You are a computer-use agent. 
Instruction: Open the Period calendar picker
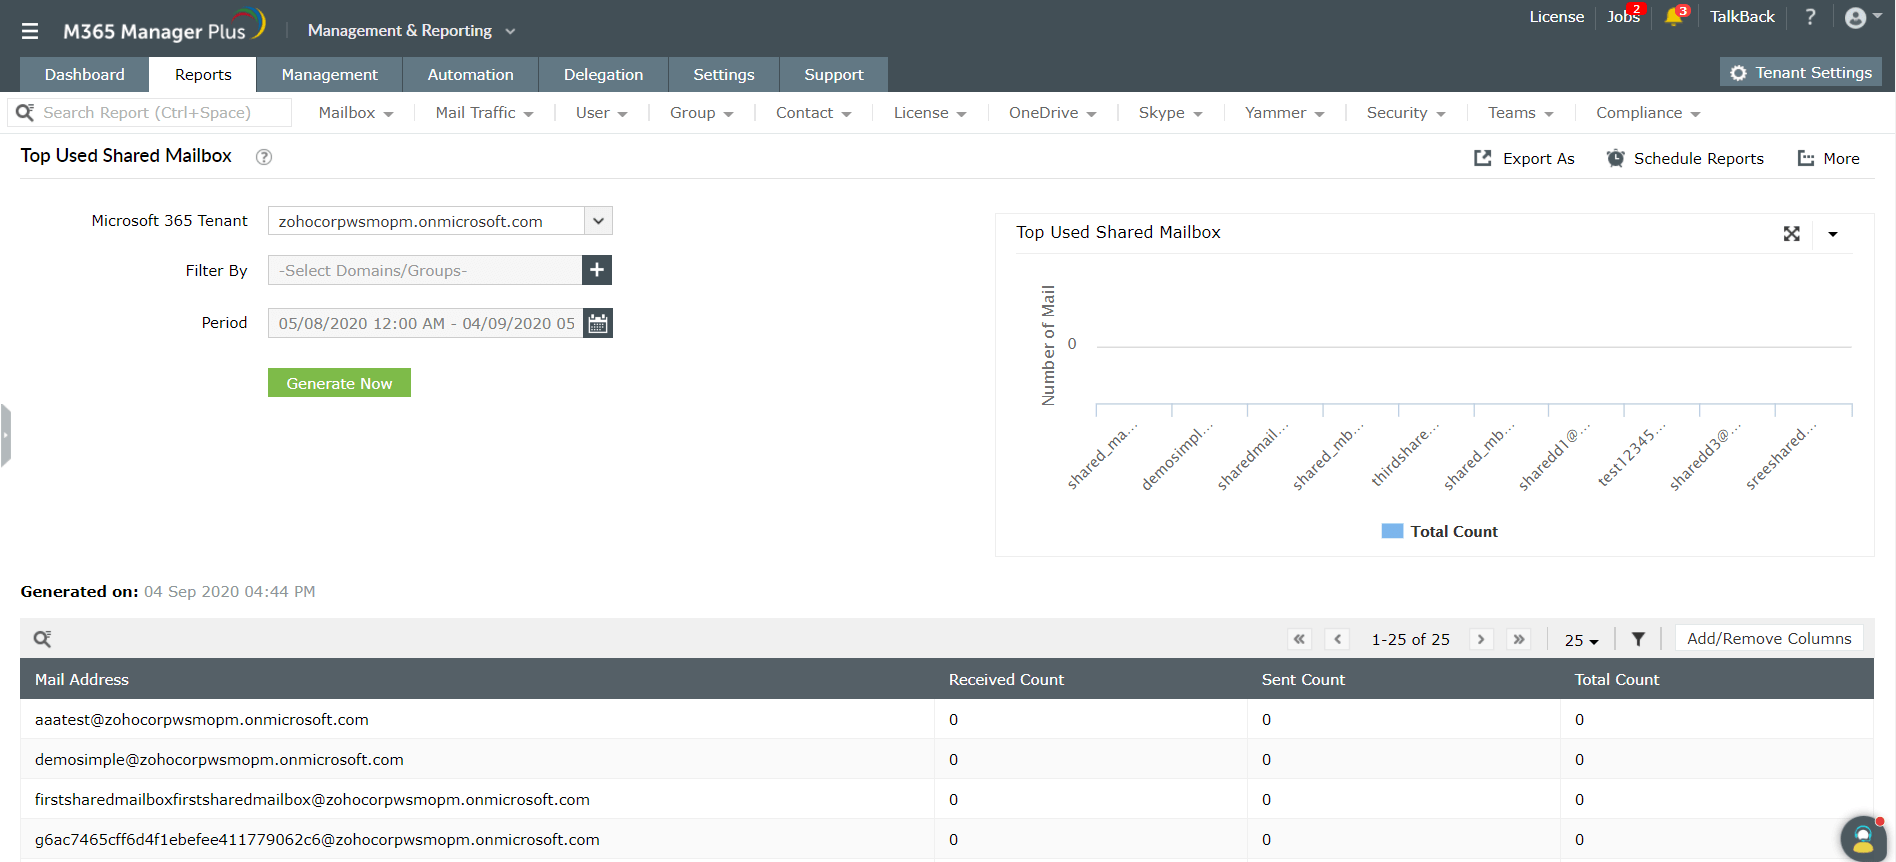[598, 323]
